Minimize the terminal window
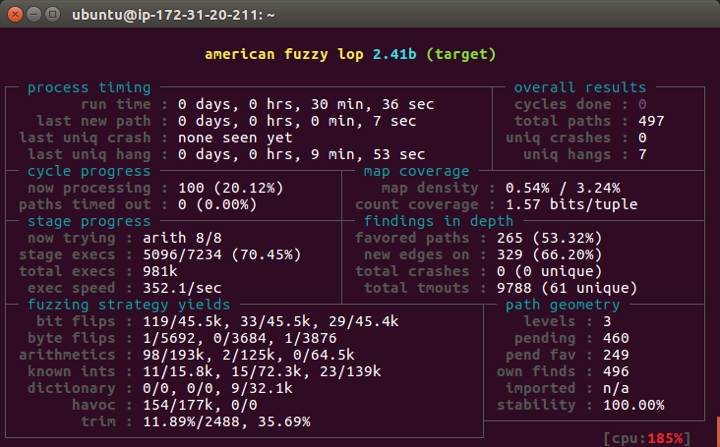 pyautogui.click(x=34, y=14)
